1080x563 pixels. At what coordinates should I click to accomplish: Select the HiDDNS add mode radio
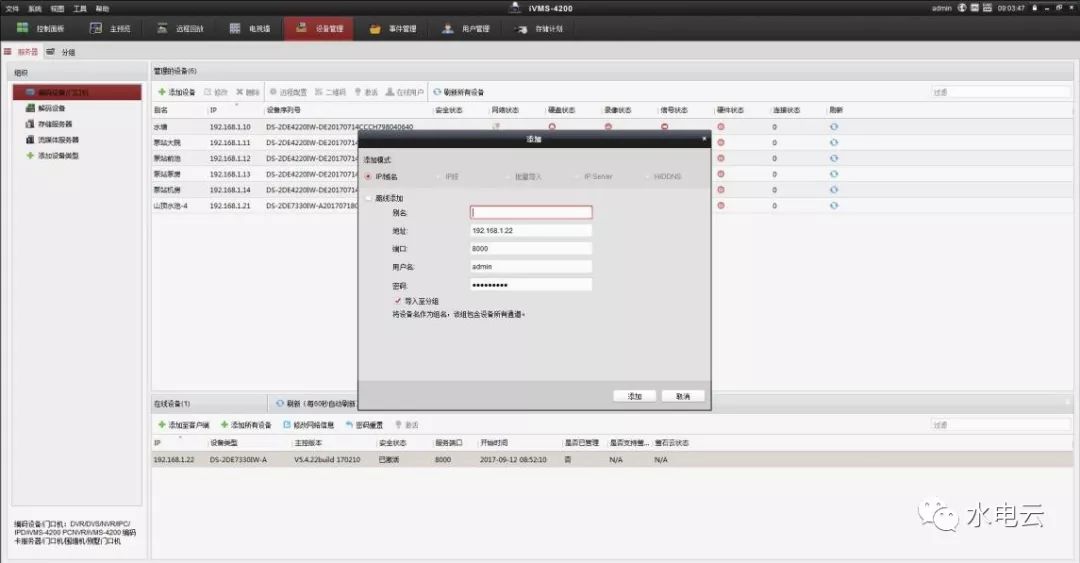click(x=647, y=177)
